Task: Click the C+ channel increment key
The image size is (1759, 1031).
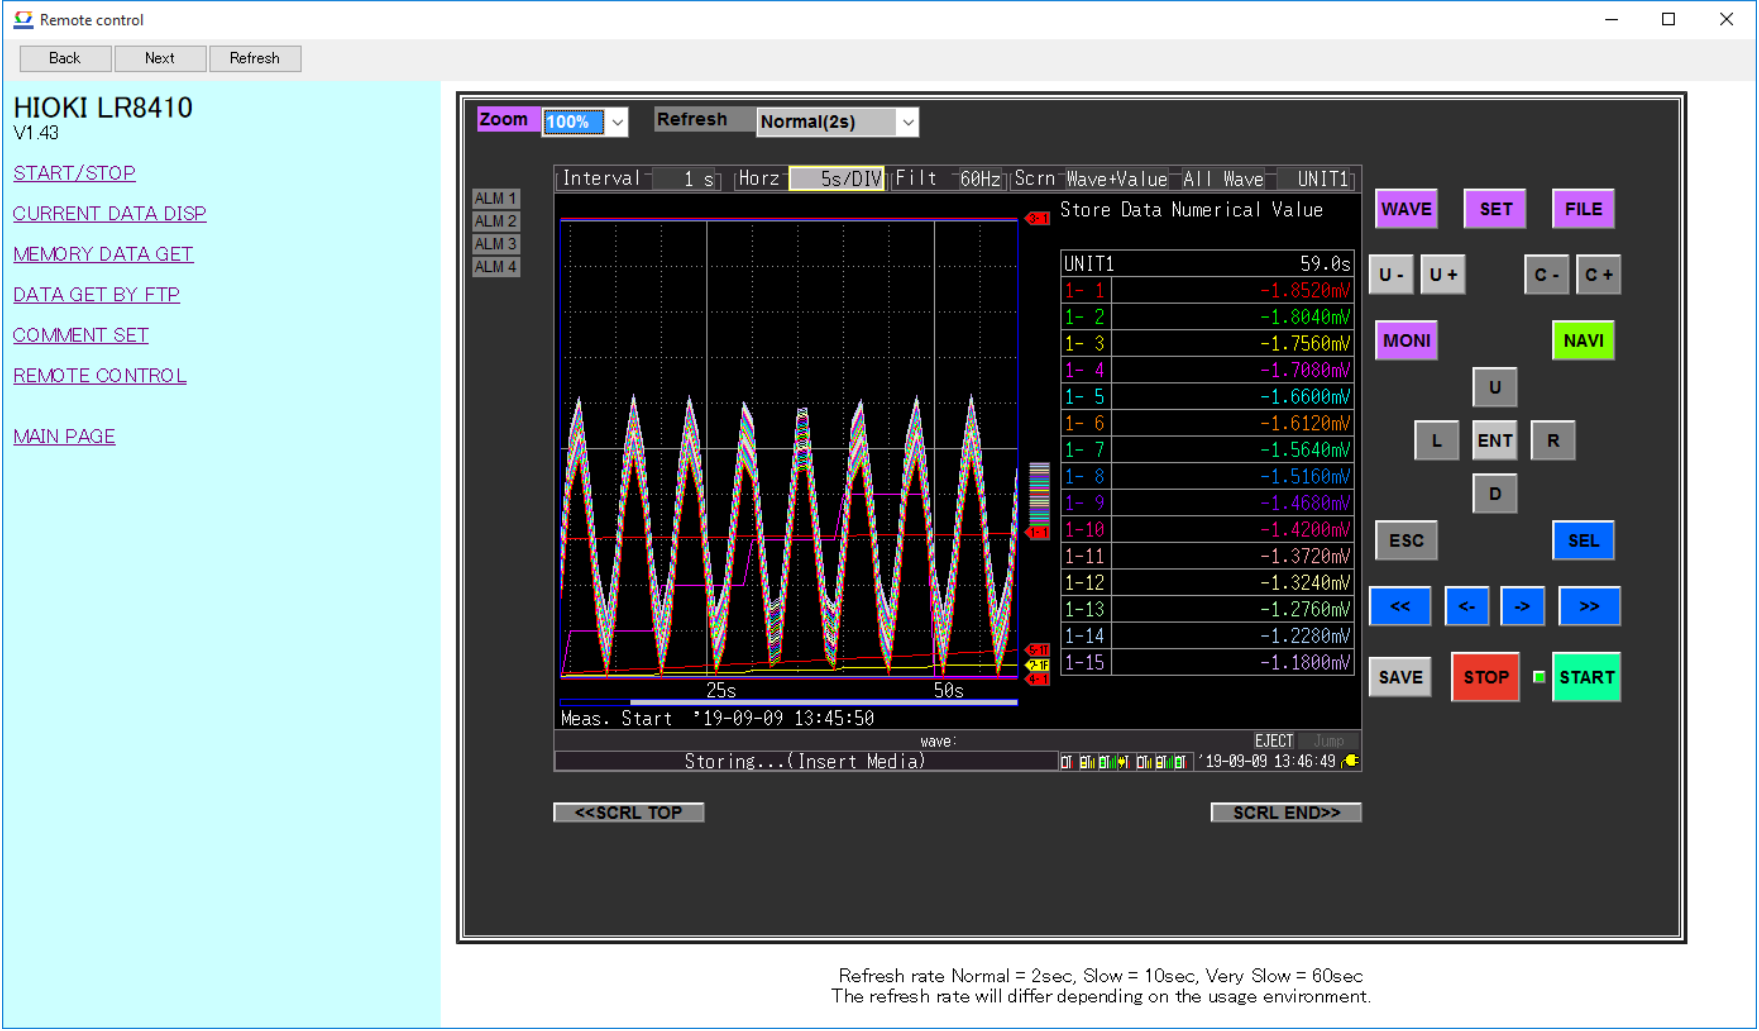Action: [1598, 275]
